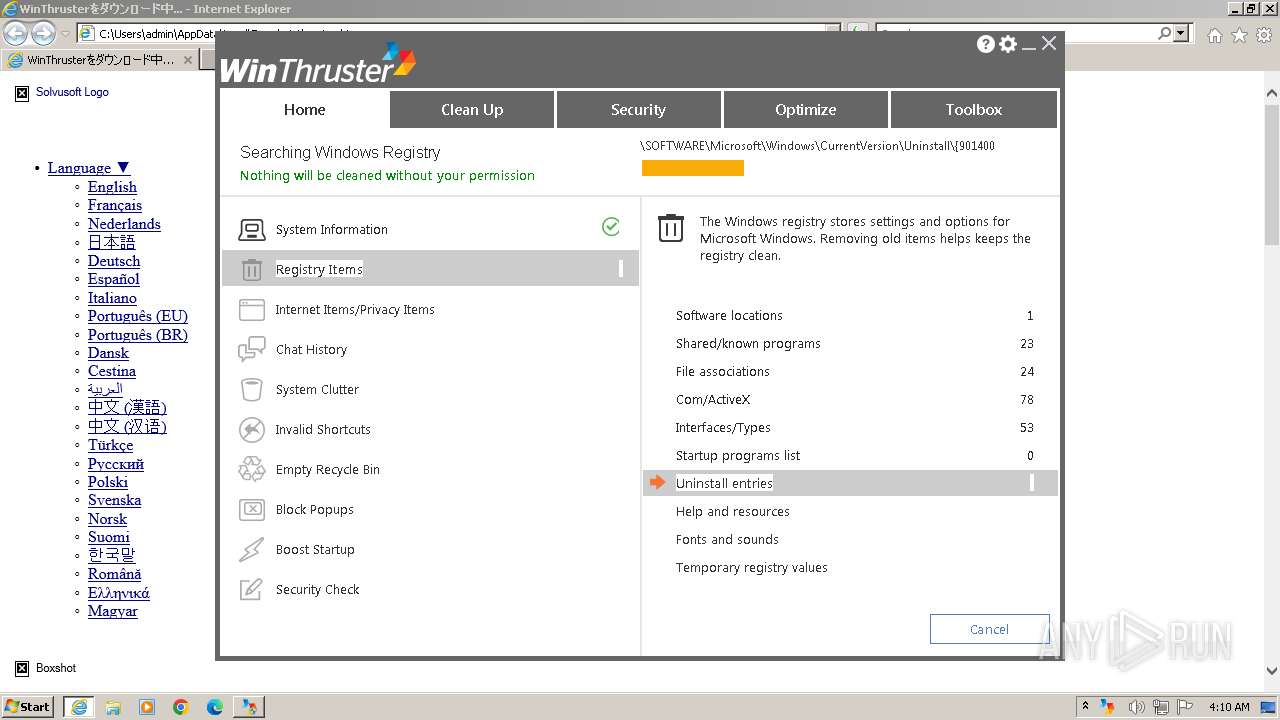Click the Registry Items trash icon
This screenshot has width=1280, height=720.
[252, 270]
